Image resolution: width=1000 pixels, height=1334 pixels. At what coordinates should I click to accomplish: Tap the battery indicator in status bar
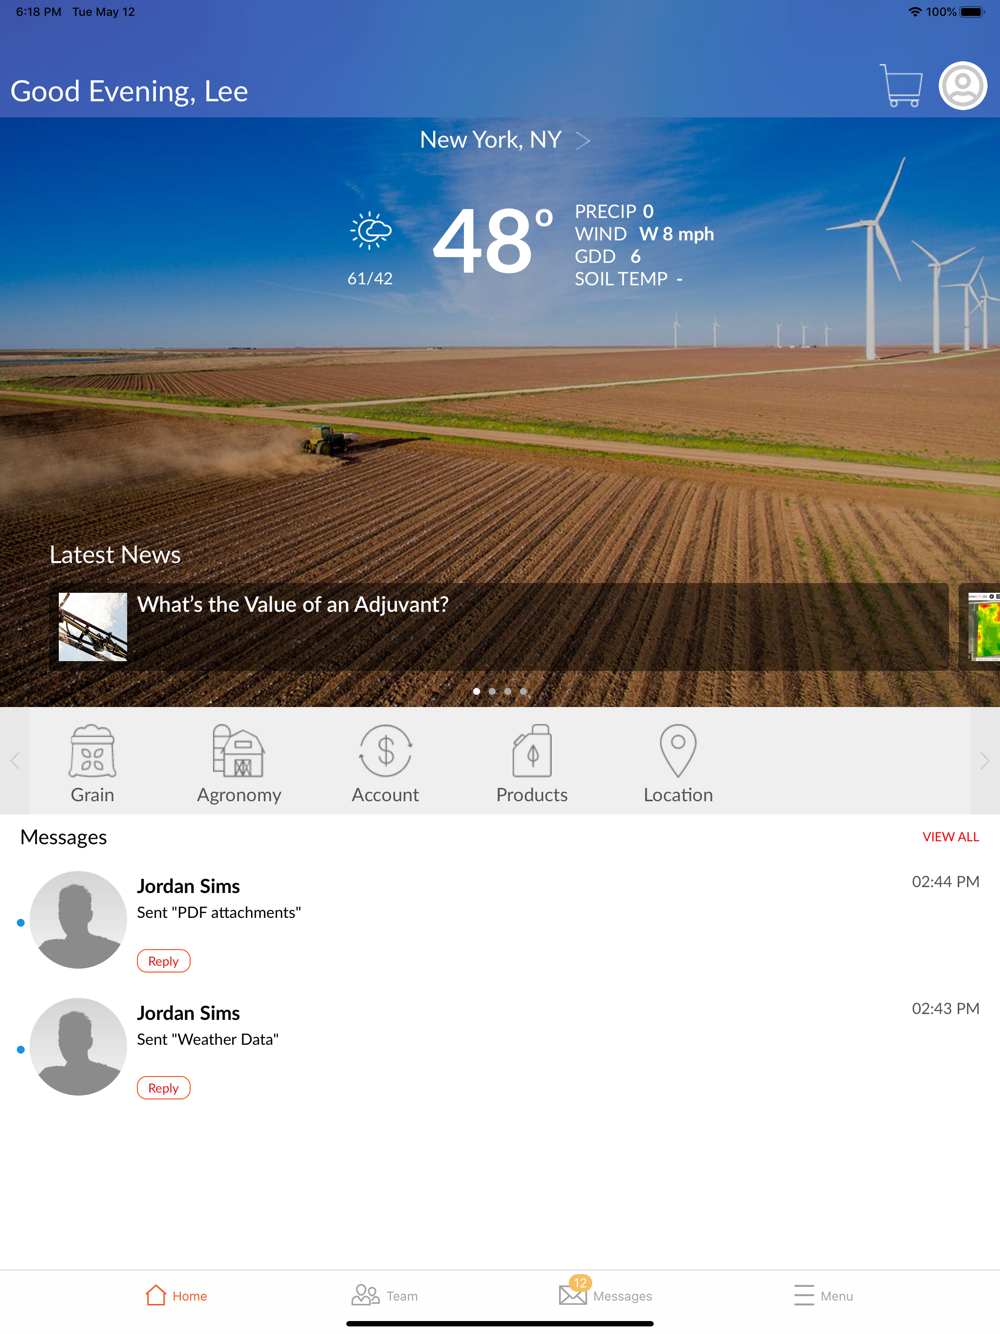pos(972,12)
